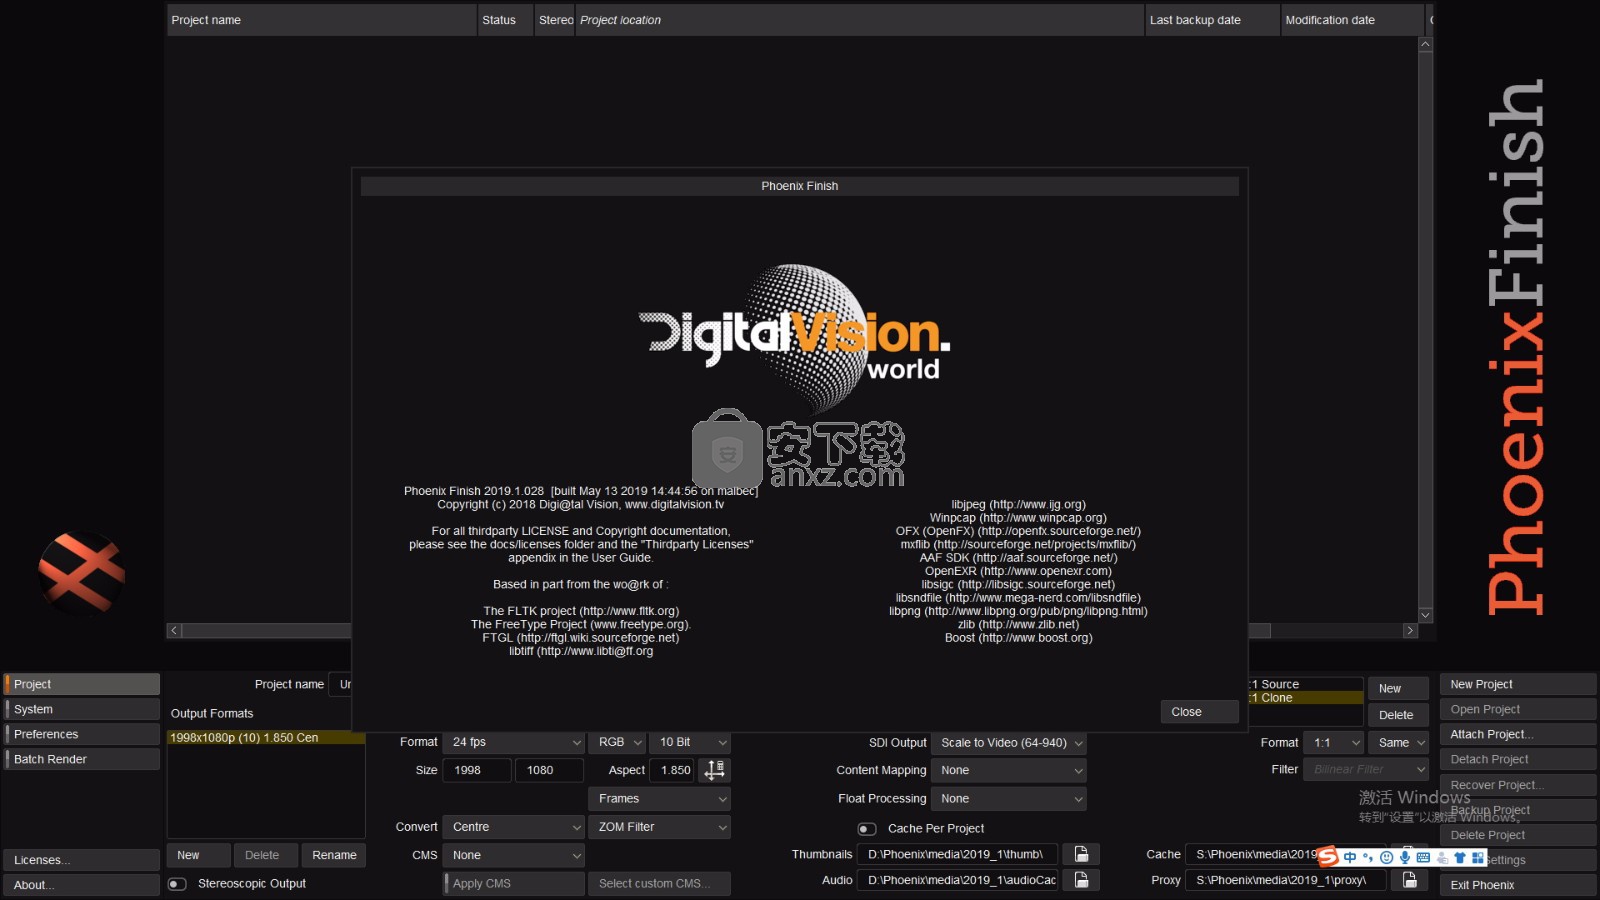The height and width of the screenshot is (900, 1600).
Task: Click the Aspect value field 1.850
Action: pyautogui.click(x=674, y=770)
